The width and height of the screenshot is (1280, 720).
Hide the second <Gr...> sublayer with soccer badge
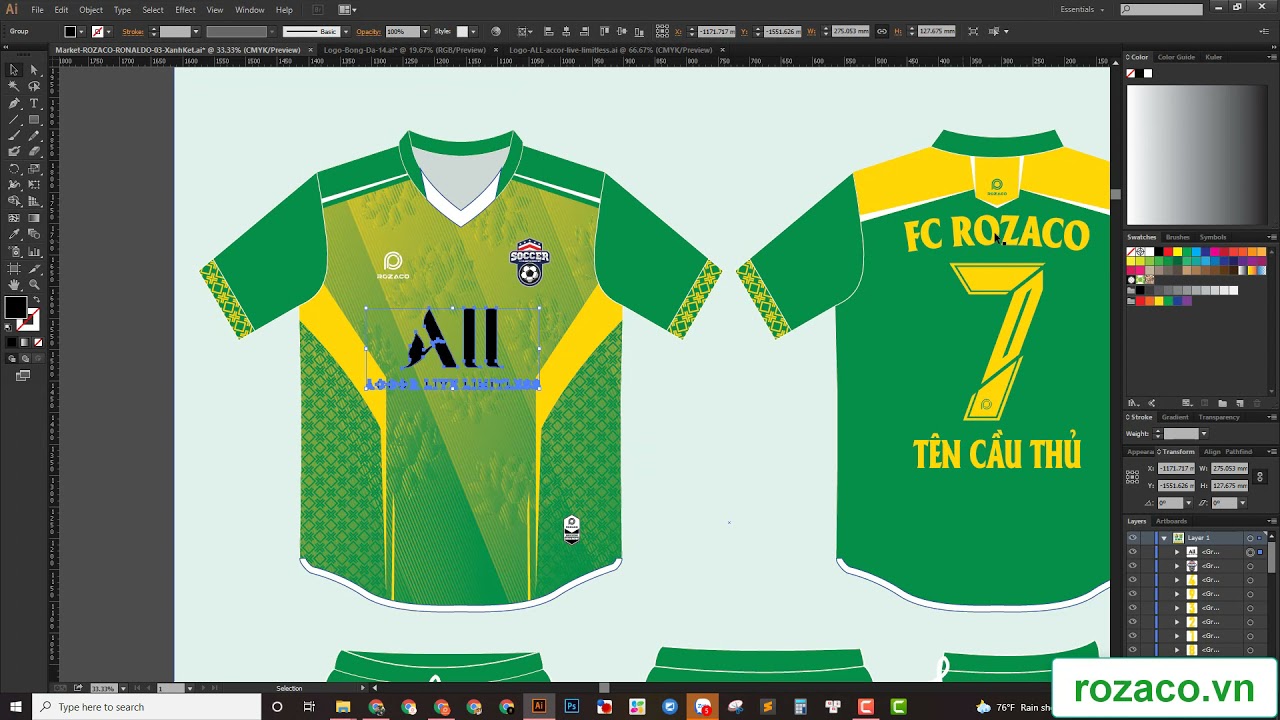(x=1132, y=565)
